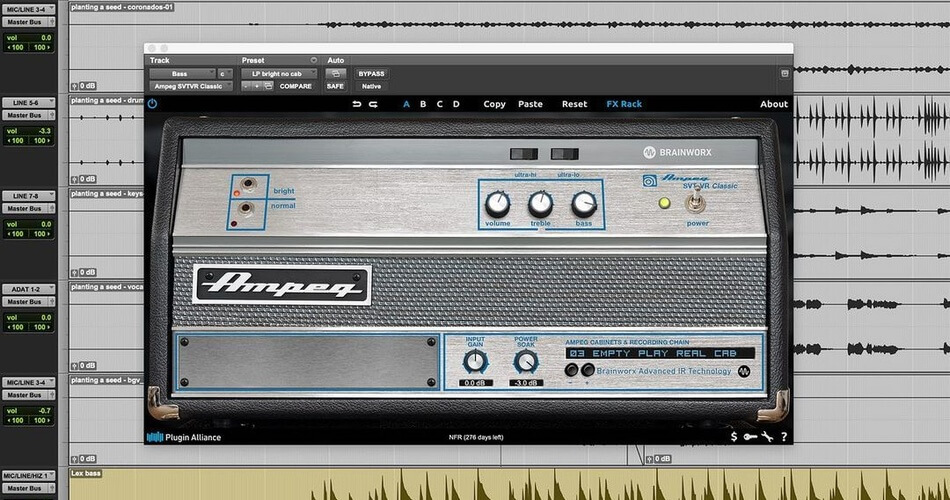The height and width of the screenshot is (500, 950).
Task: Select next preset with plus button
Action: 257,87
